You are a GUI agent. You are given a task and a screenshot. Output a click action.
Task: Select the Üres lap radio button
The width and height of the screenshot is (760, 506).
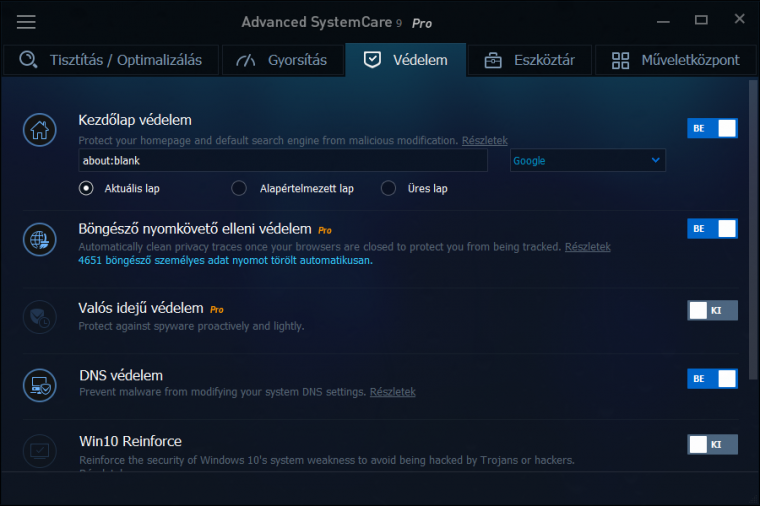[x=388, y=188]
